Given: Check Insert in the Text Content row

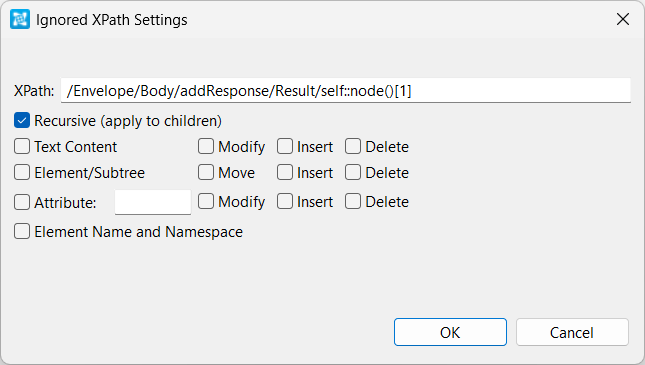Looking at the screenshot, I should pos(285,146).
